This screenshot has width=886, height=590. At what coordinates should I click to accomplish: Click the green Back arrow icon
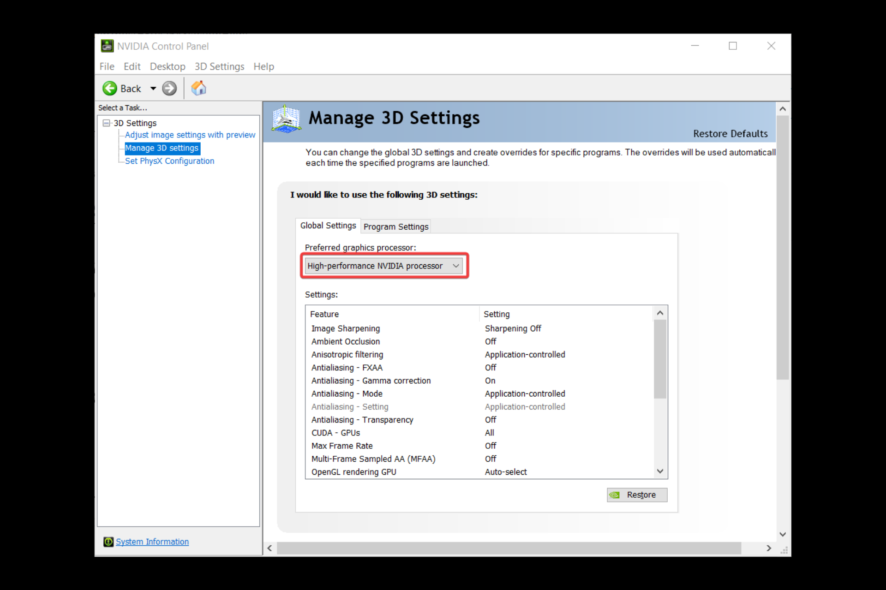coord(110,88)
